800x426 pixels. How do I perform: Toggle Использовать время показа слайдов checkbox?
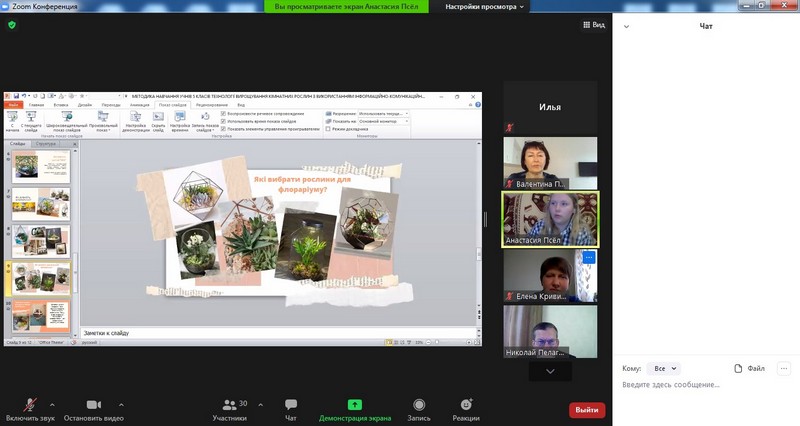[x=223, y=121]
